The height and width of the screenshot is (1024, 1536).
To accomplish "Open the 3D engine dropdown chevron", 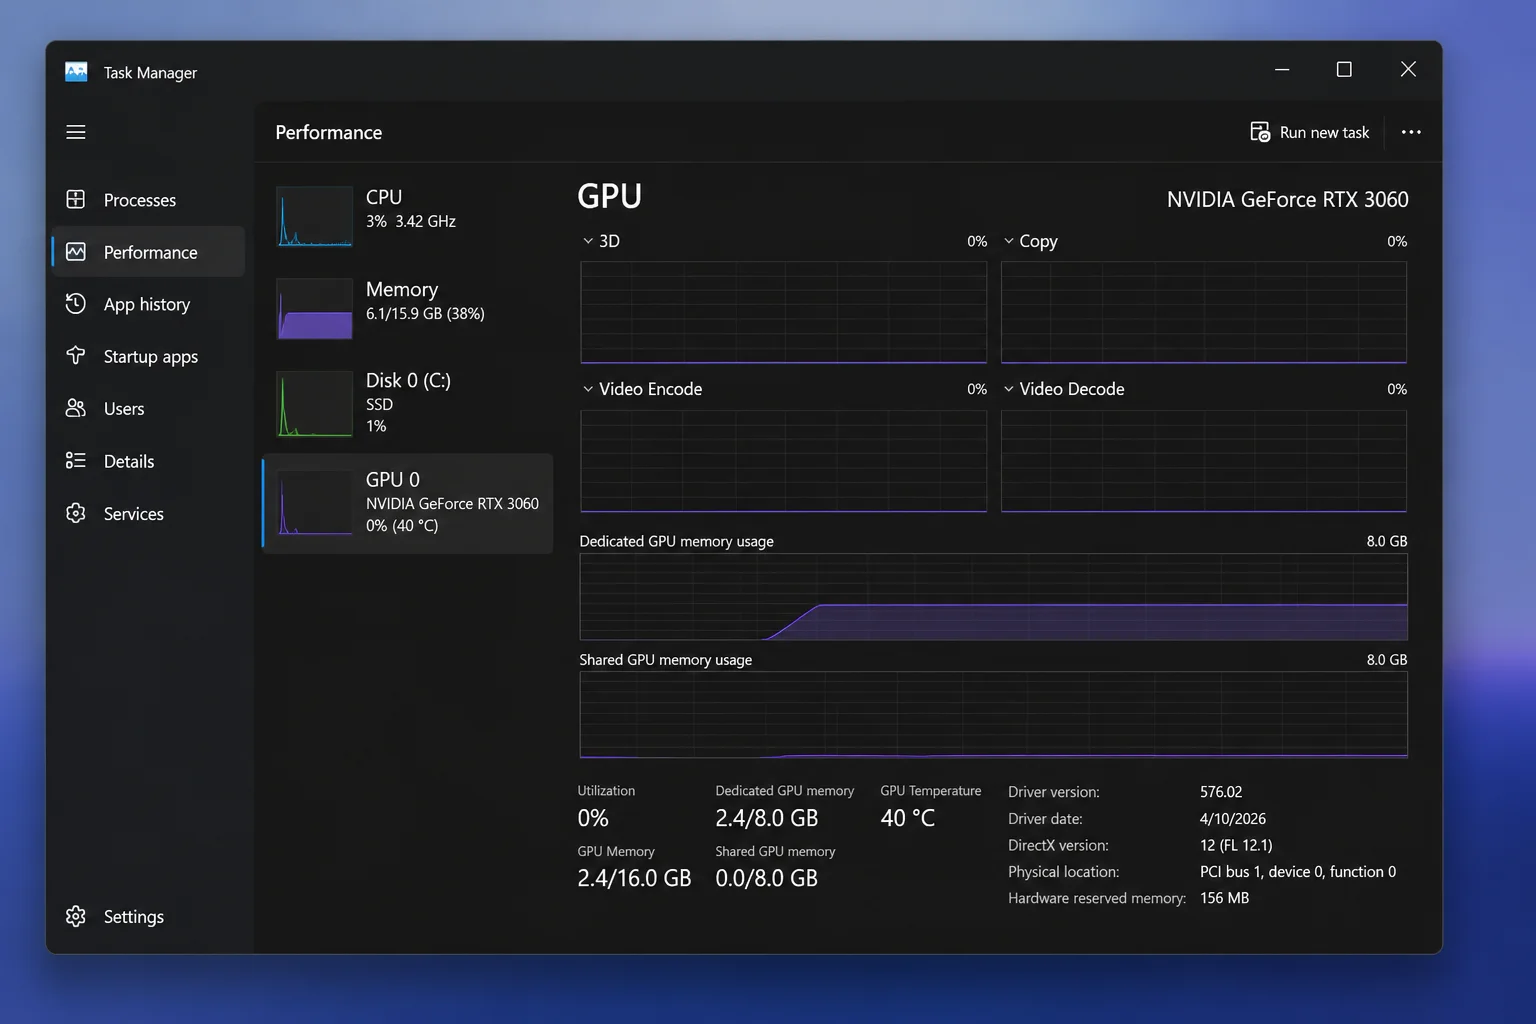I will pos(588,241).
